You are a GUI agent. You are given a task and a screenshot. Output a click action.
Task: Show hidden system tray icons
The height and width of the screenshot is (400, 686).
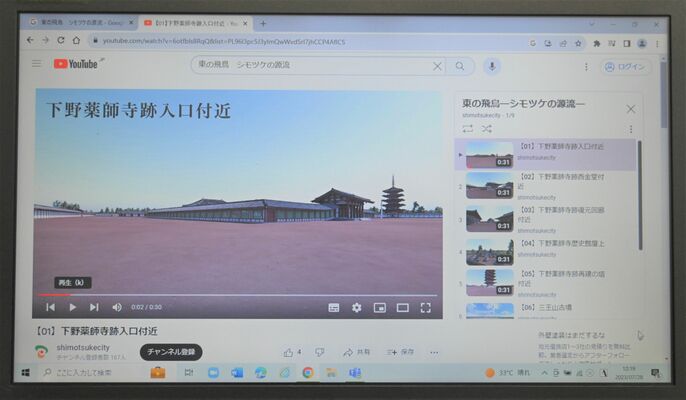pos(544,373)
